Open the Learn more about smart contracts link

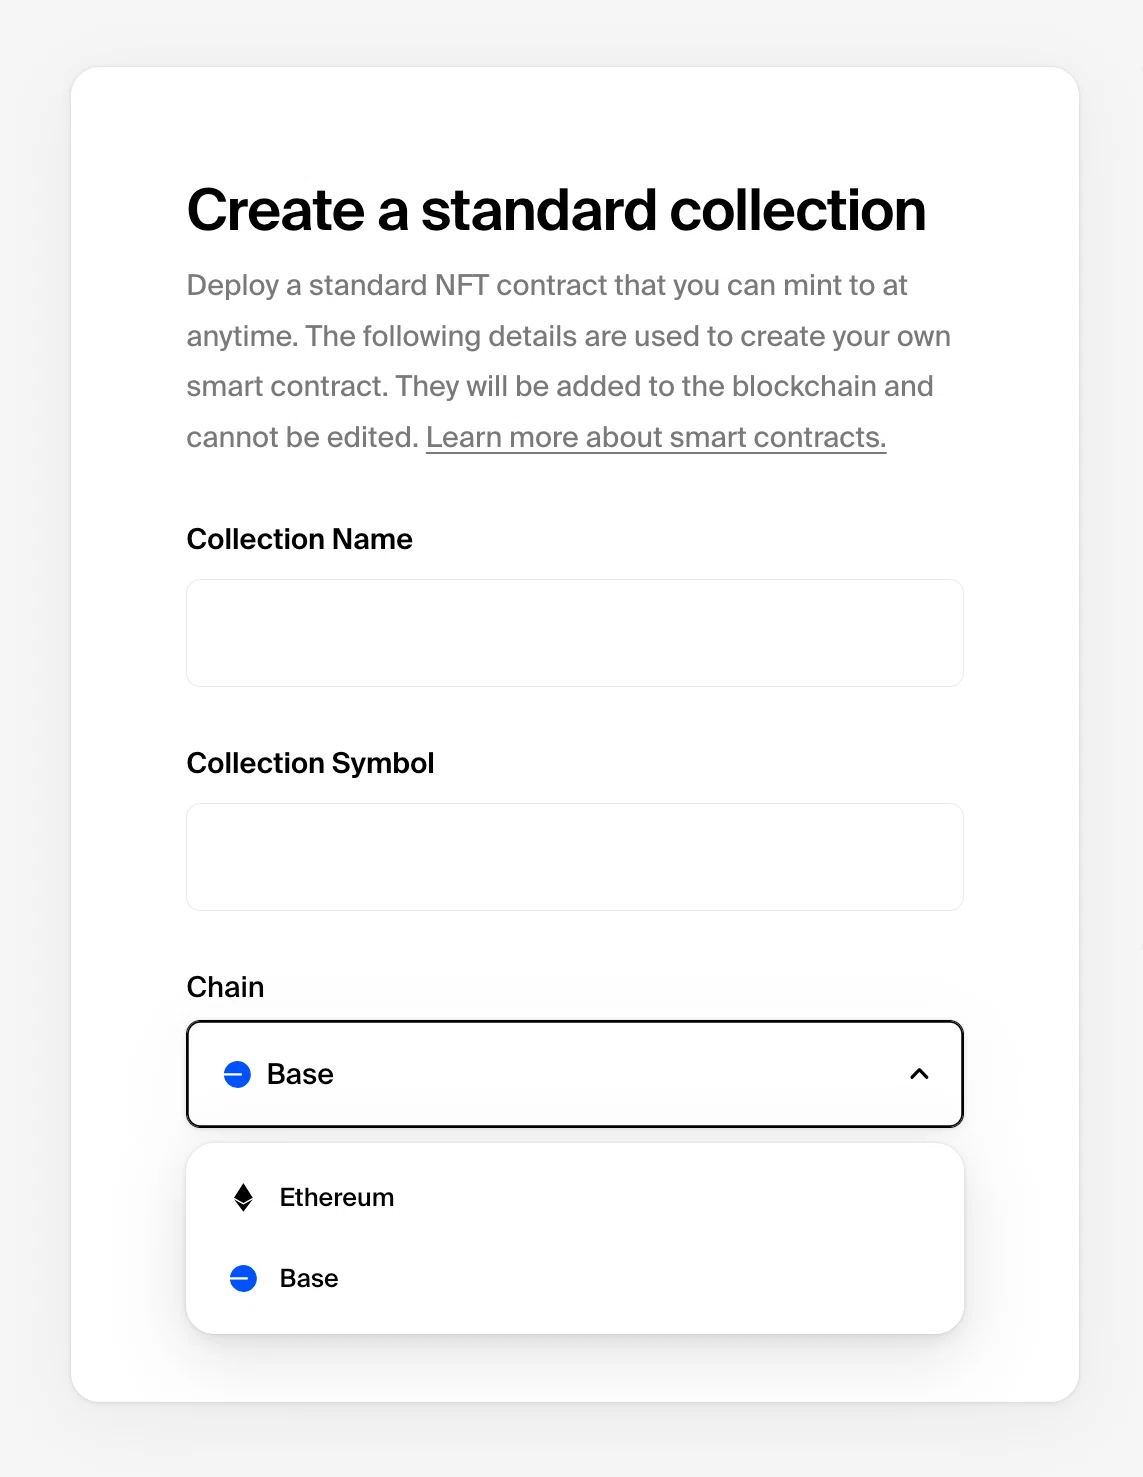tap(656, 437)
